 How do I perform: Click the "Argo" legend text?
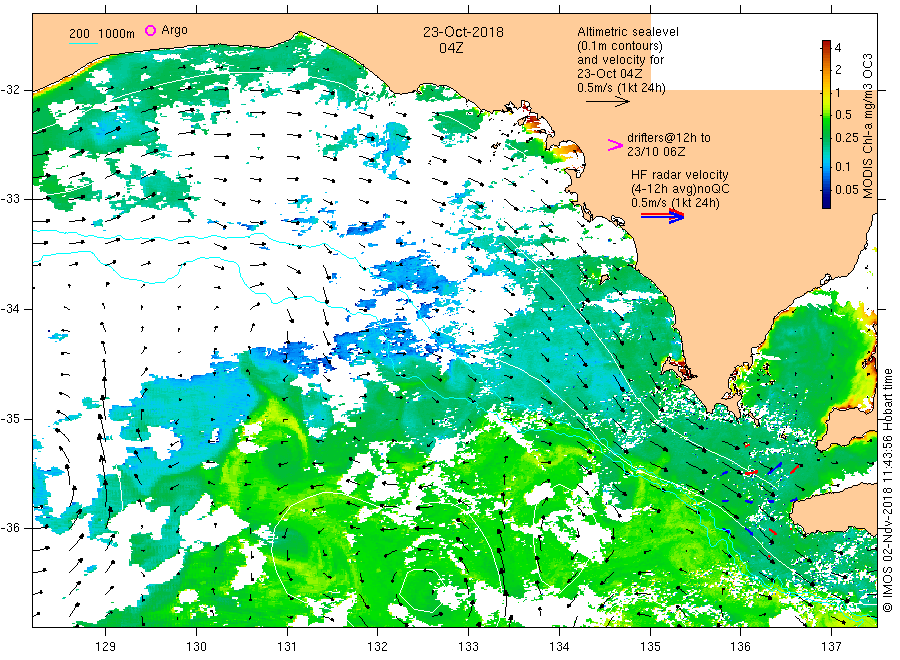(174, 30)
